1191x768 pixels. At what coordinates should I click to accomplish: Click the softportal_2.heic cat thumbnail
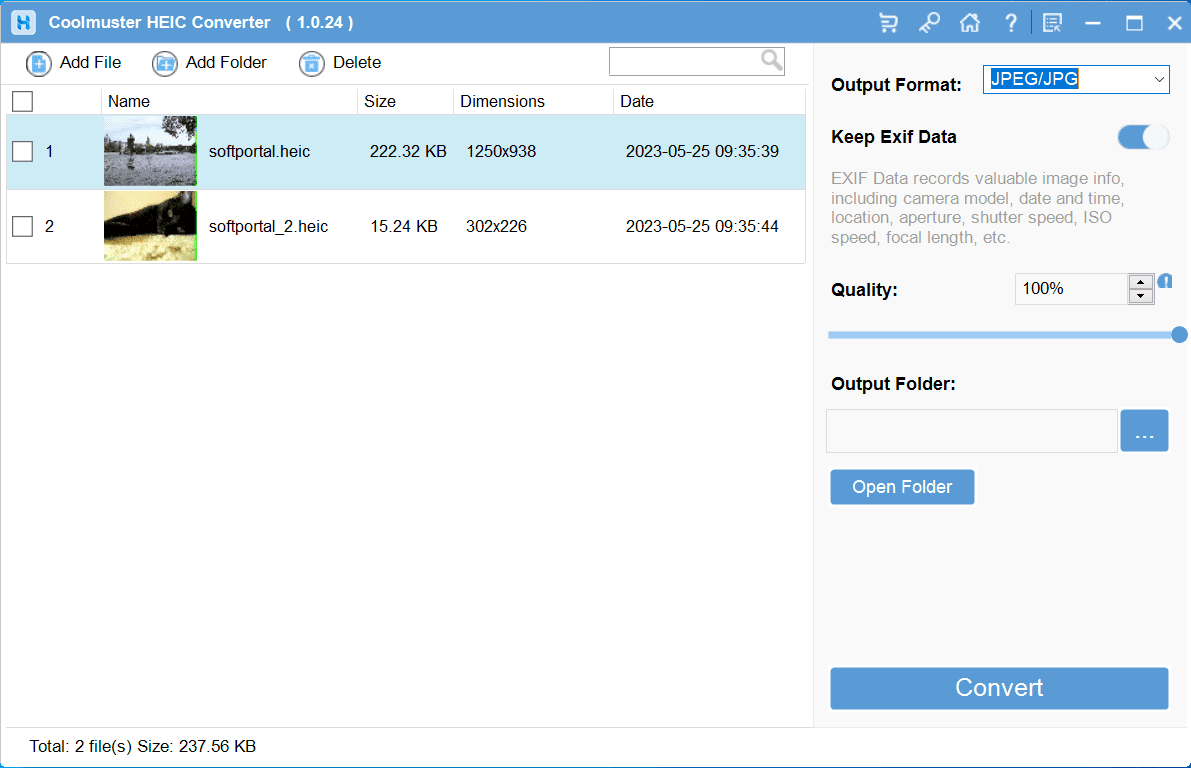[x=150, y=226]
